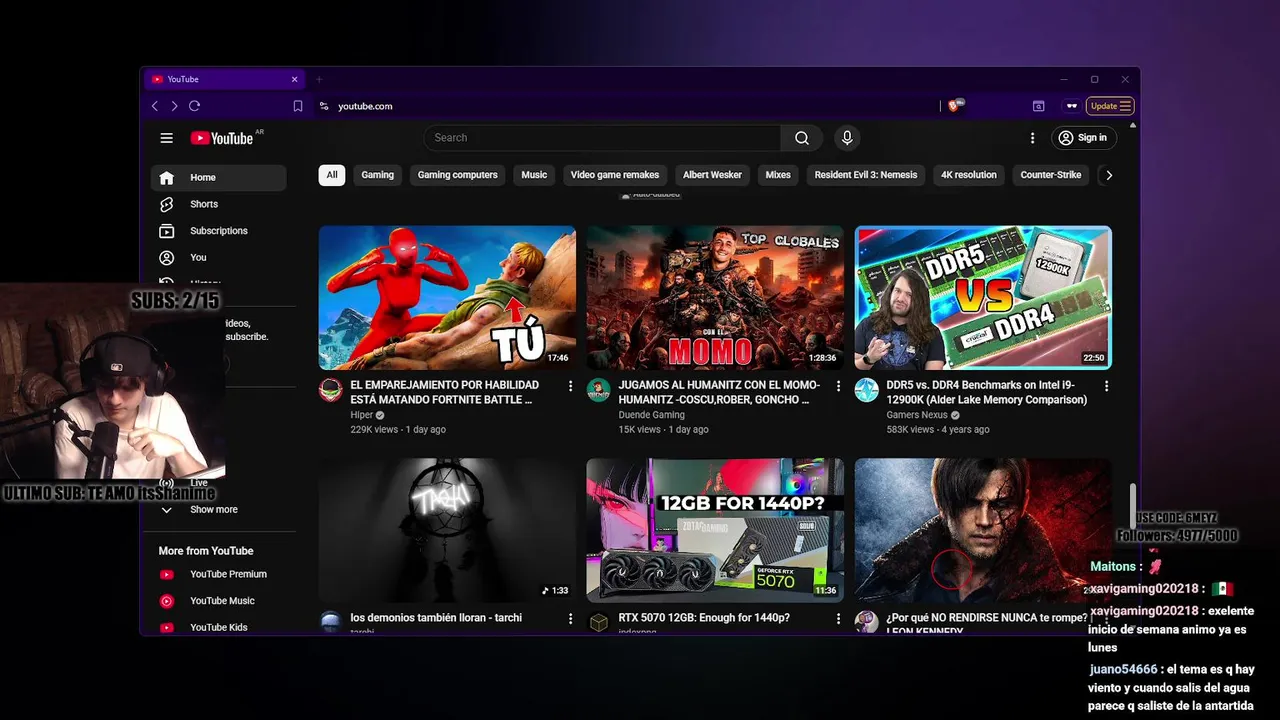
Task: Play the Leon Kennedy thumbnail video
Action: coord(983,530)
